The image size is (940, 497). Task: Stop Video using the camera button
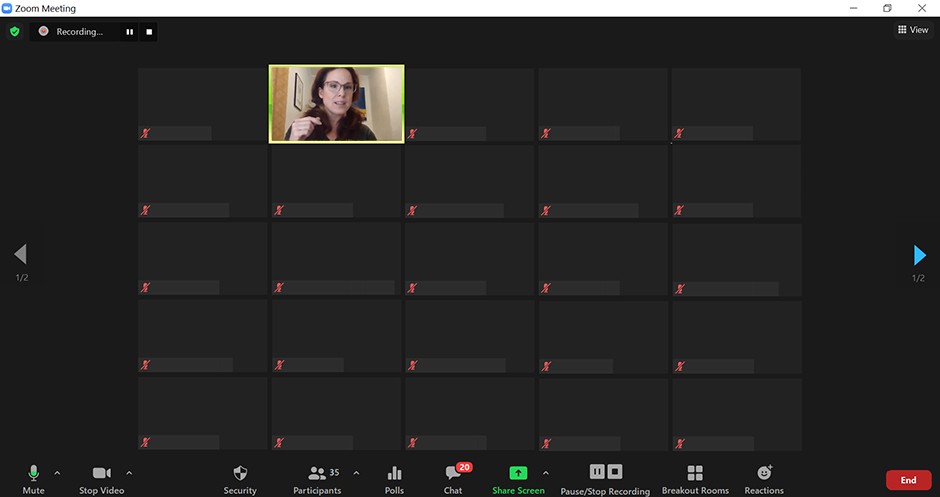coord(102,480)
